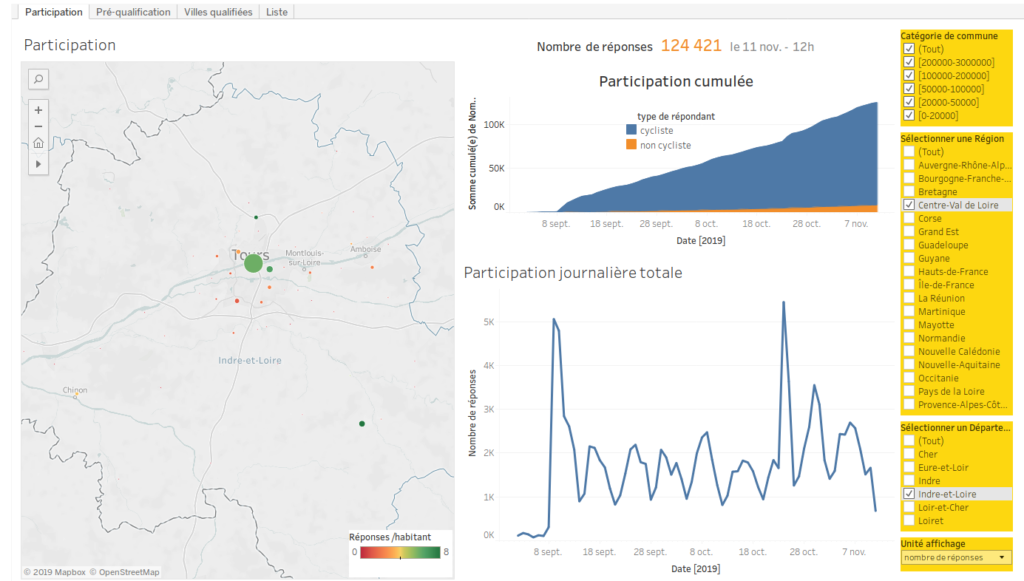This screenshot has width=1024, height=581.
Task: Expand the map tools flyout arrow
Action: 38,163
